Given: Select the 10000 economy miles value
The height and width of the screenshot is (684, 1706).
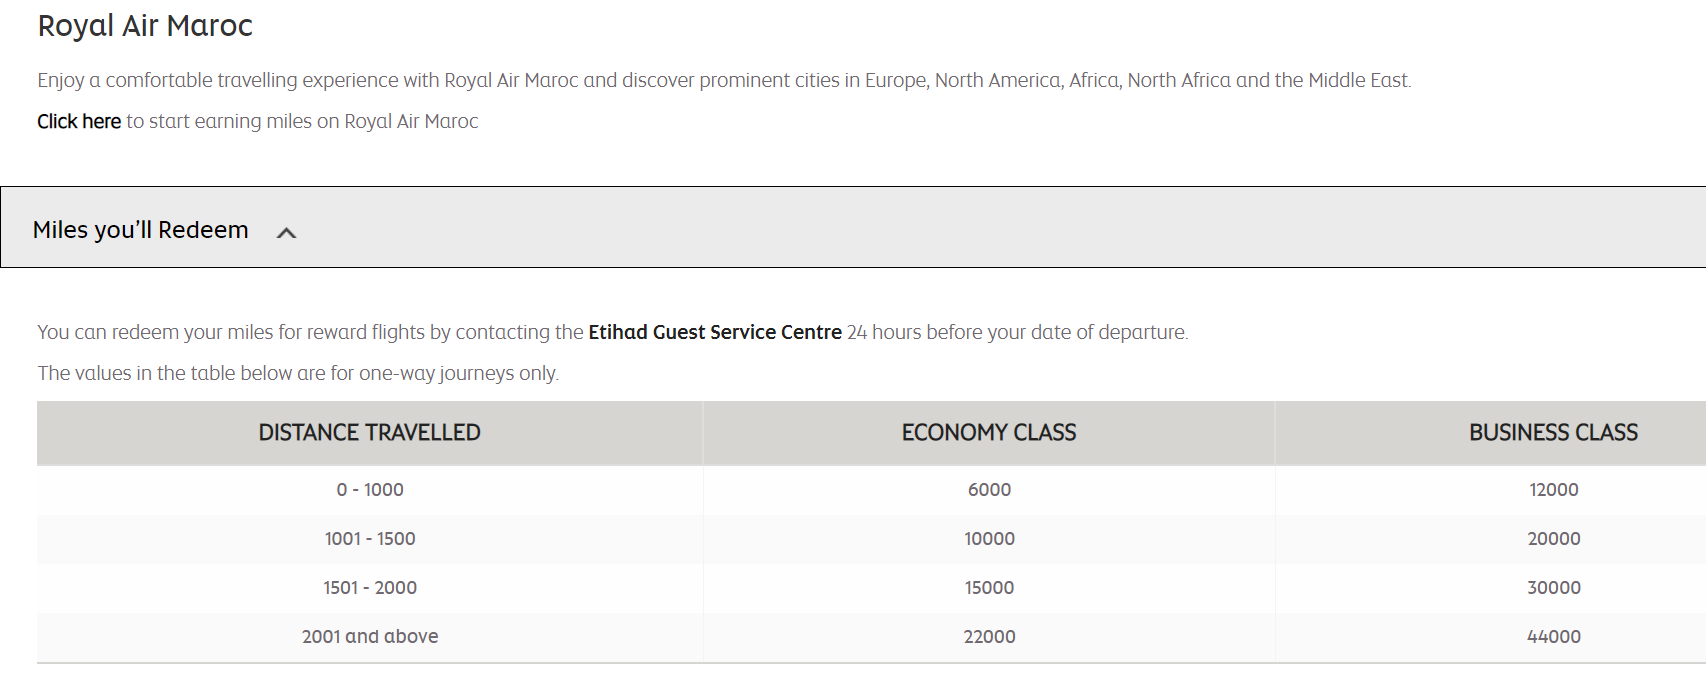Looking at the screenshot, I should pos(989,538).
